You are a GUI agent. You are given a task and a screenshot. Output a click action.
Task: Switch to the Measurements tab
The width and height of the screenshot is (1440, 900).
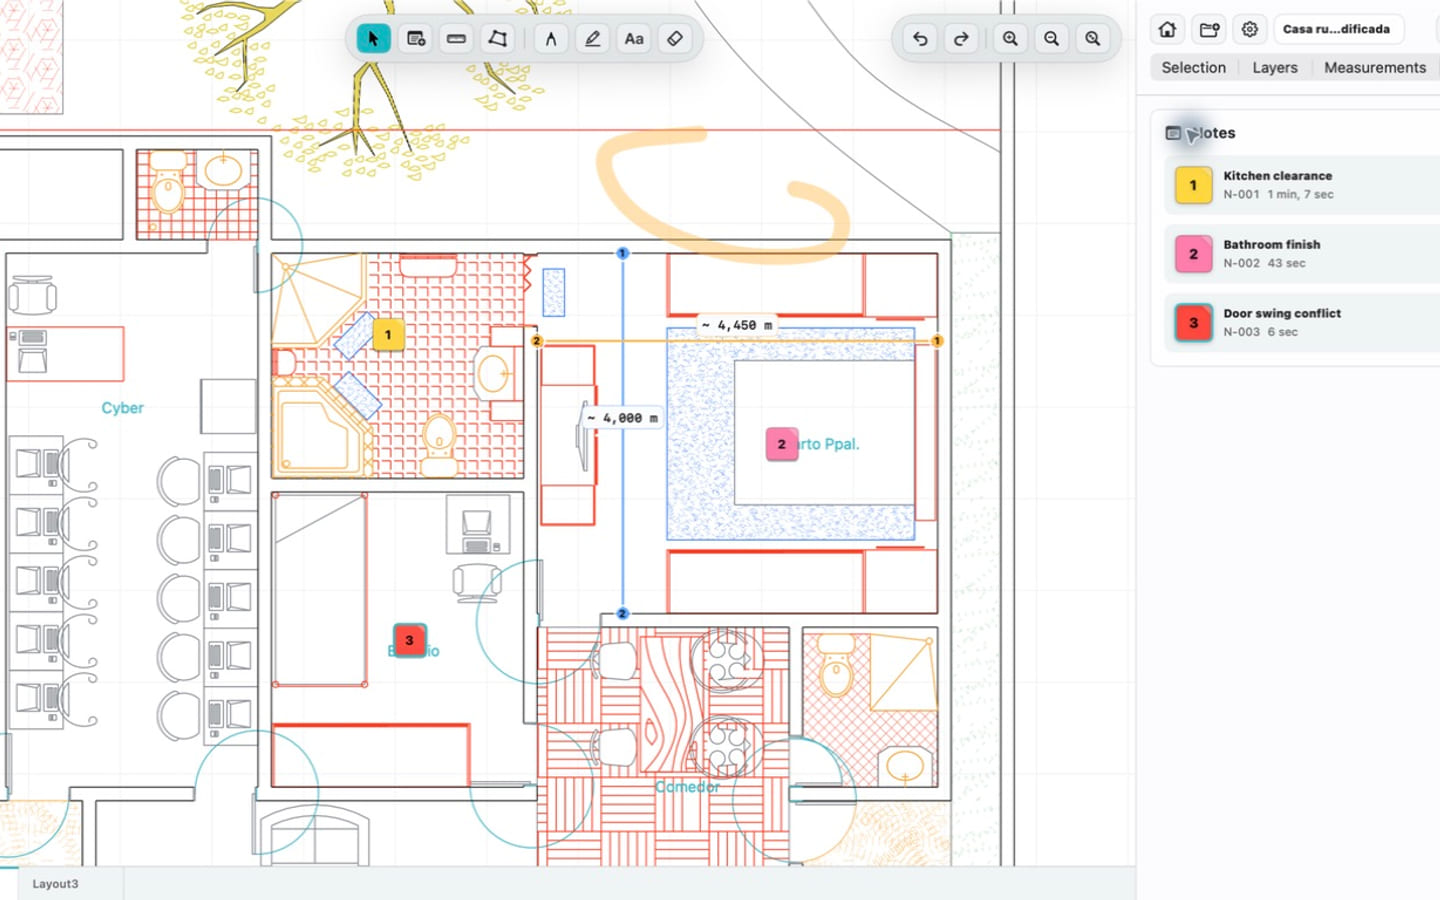pyautogui.click(x=1375, y=68)
